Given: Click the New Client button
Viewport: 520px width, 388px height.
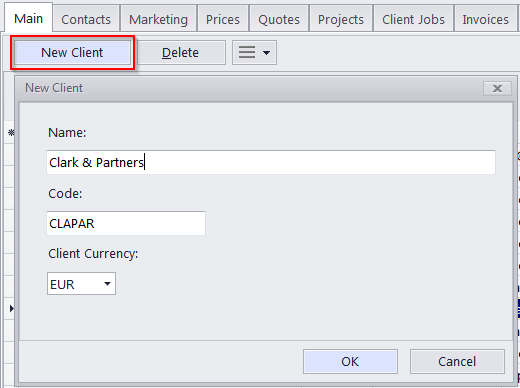Looking at the screenshot, I should coord(72,53).
